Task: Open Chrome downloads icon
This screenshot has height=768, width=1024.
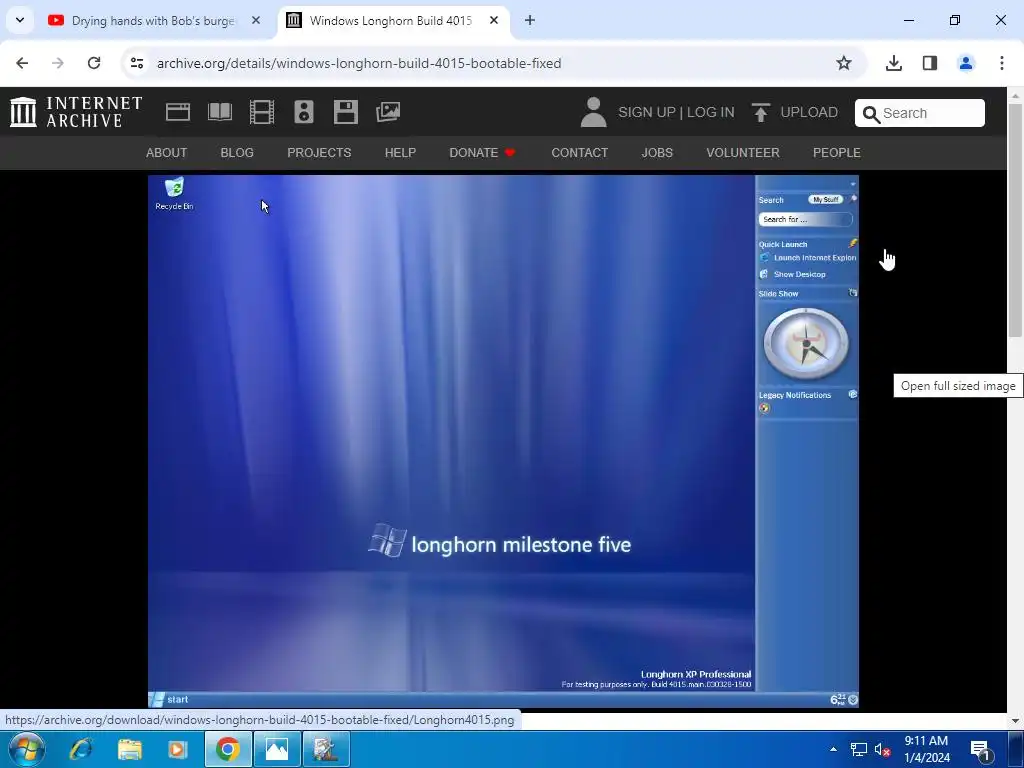Action: 893,63
